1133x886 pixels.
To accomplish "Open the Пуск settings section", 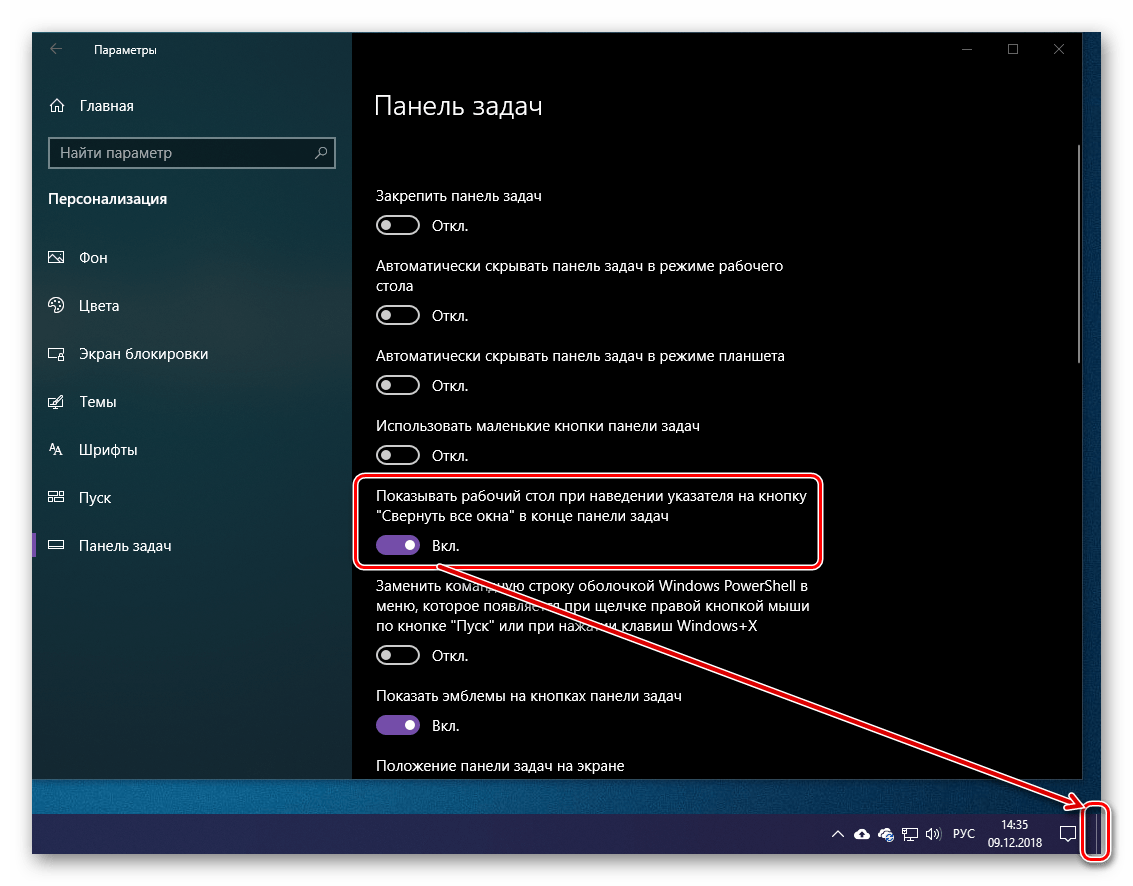I will coord(95,497).
